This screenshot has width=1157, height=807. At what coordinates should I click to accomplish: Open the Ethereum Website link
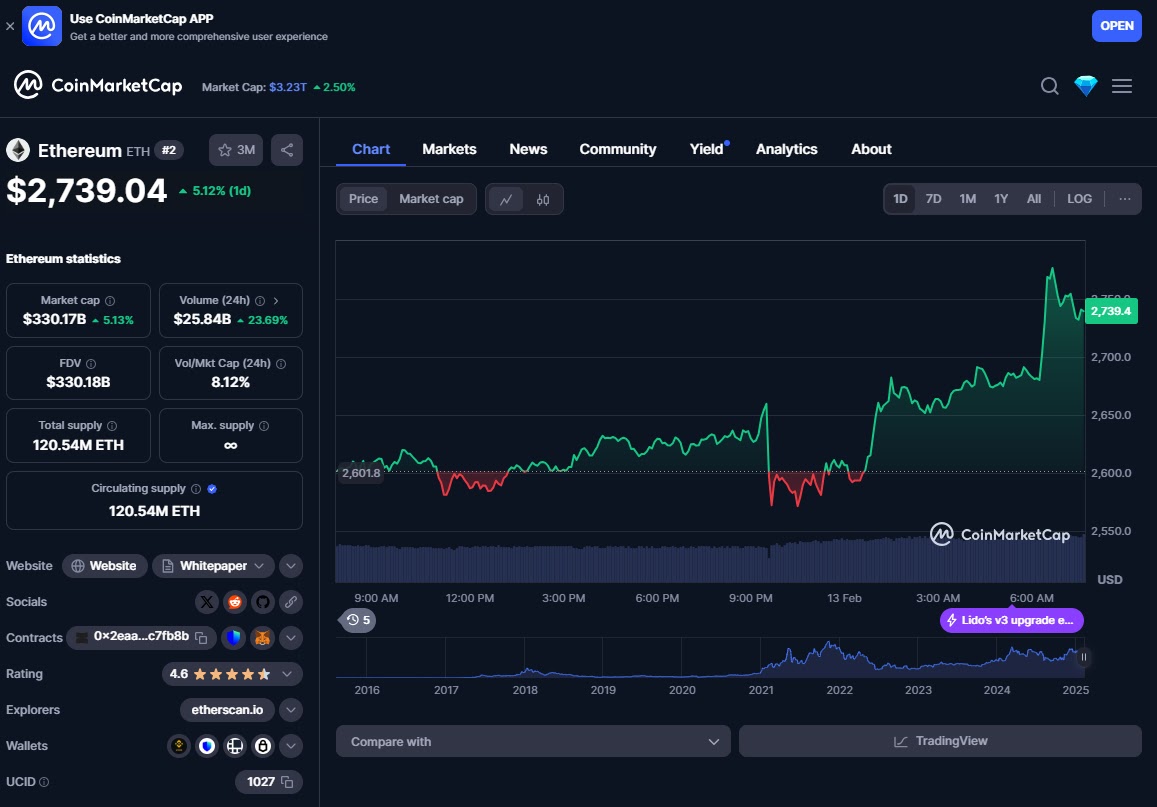[104, 566]
